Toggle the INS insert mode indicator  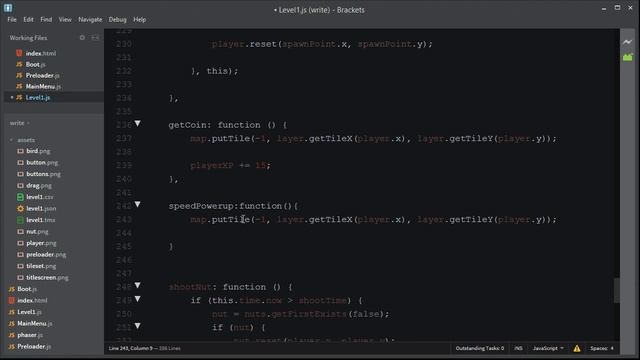[x=518, y=348]
